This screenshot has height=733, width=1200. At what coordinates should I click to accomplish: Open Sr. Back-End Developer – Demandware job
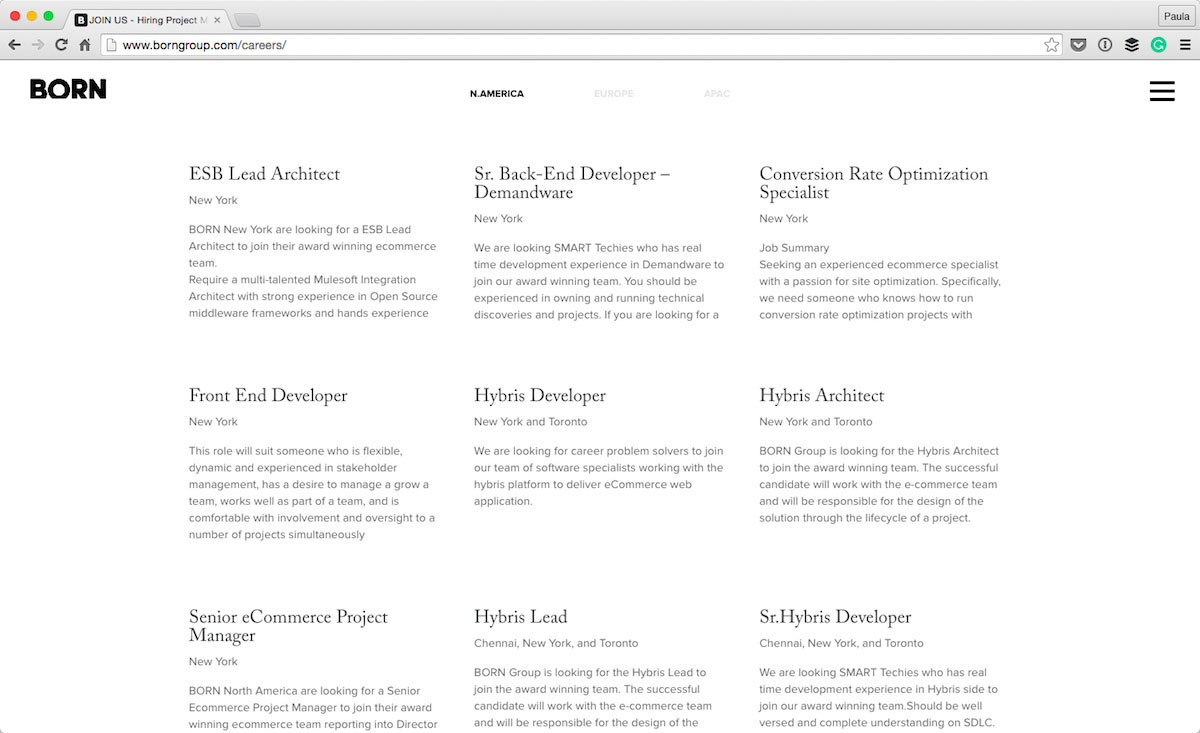tap(572, 183)
